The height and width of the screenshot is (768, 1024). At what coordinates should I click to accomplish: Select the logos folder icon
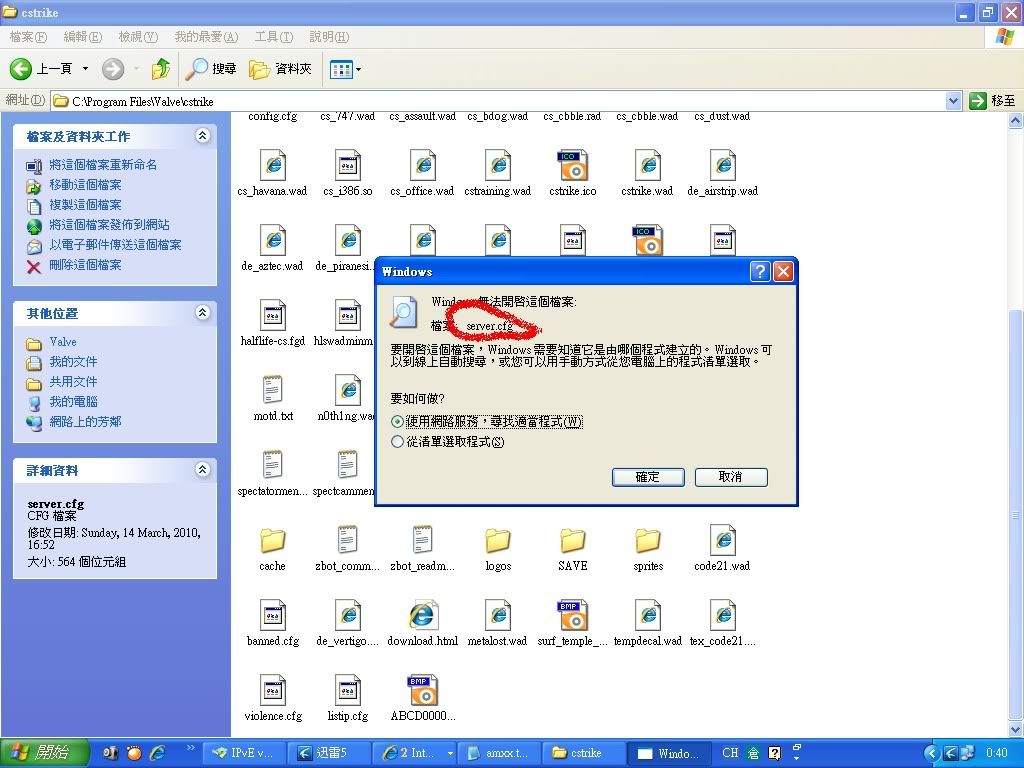coord(498,540)
